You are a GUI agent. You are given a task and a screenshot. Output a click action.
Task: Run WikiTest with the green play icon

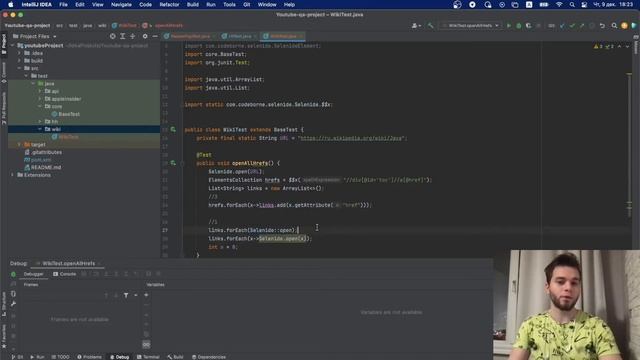click(x=509, y=26)
